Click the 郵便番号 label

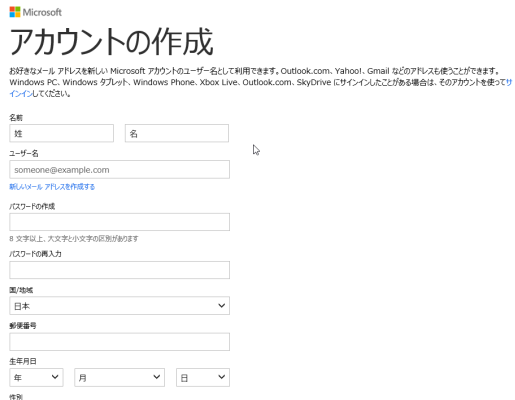click(23, 326)
